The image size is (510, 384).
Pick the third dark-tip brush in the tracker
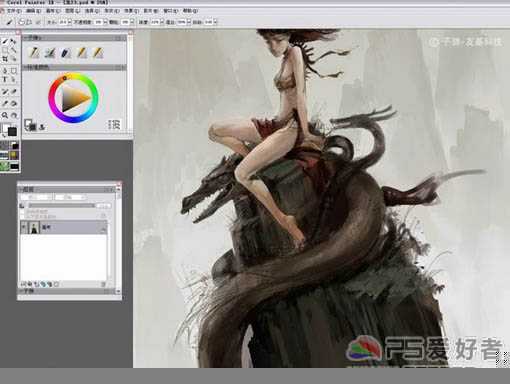pos(66,53)
